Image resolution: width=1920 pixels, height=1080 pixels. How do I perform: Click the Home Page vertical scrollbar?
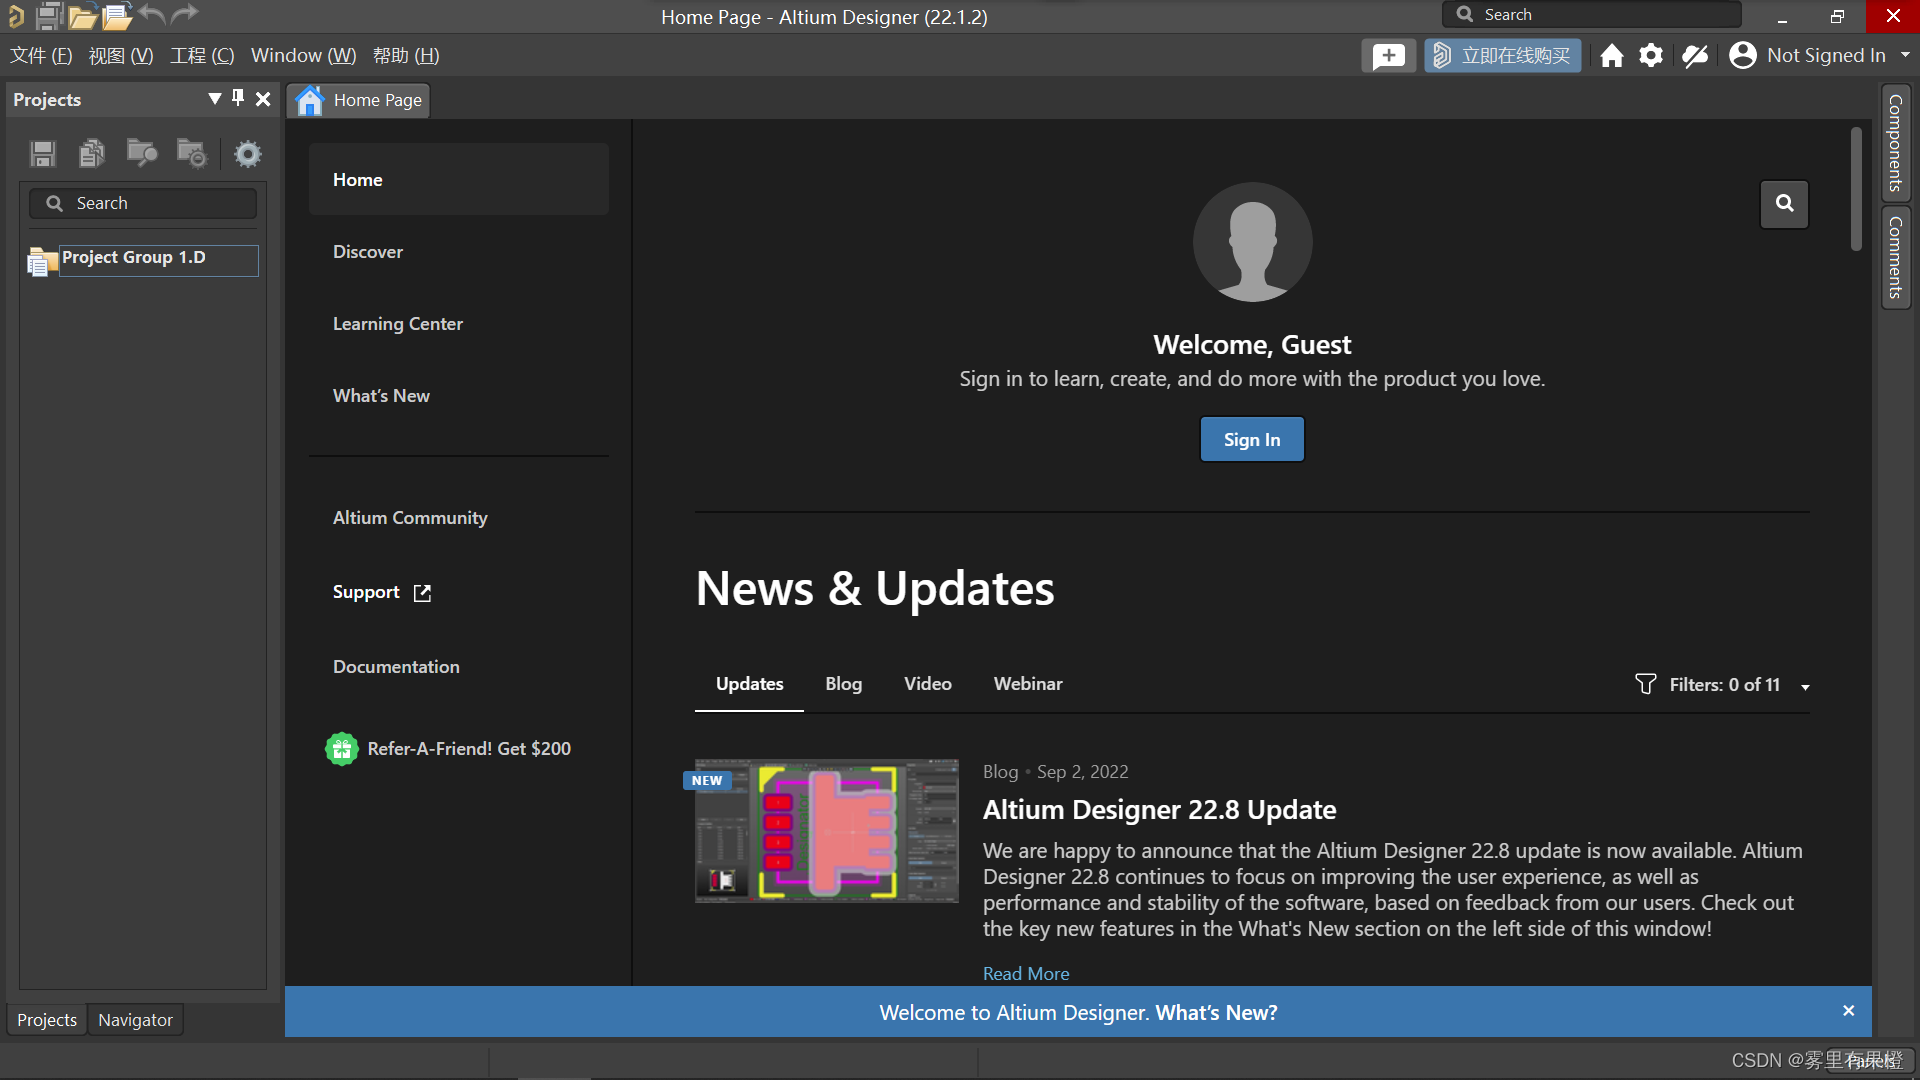pos(1856,189)
